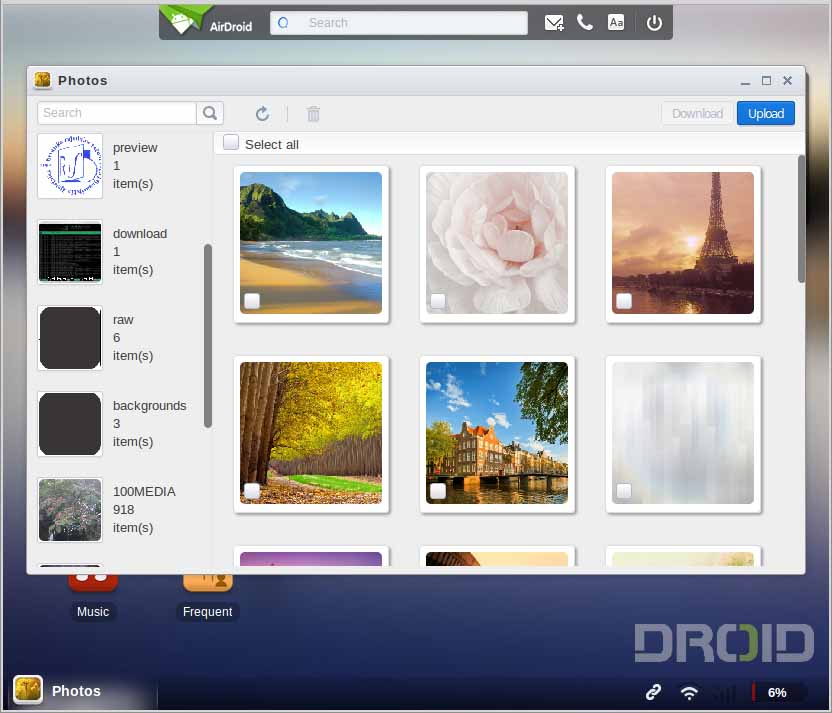Click the magnifier search button in Photos
This screenshot has height=713, width=832.
tap(210, 113)
